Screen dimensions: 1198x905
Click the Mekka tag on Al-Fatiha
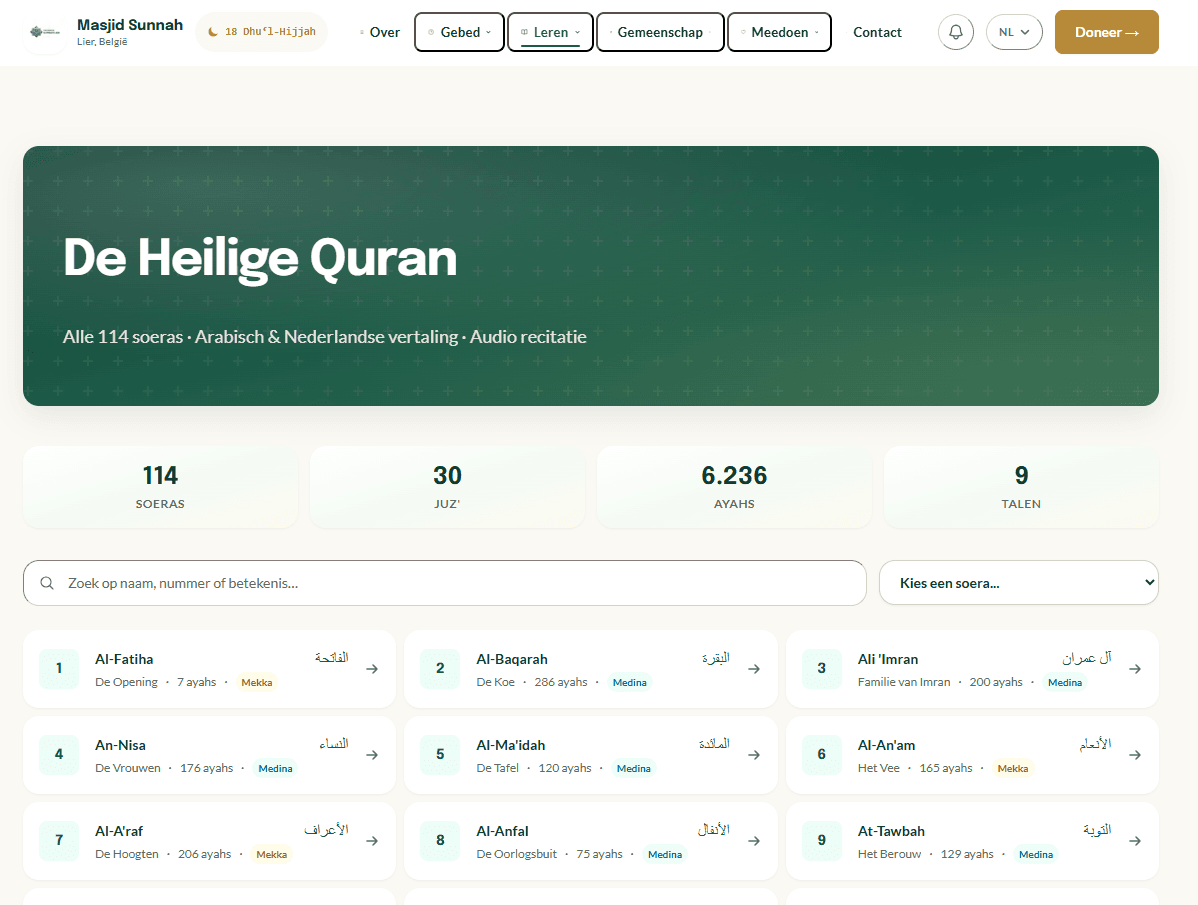(x=257, y=683)
